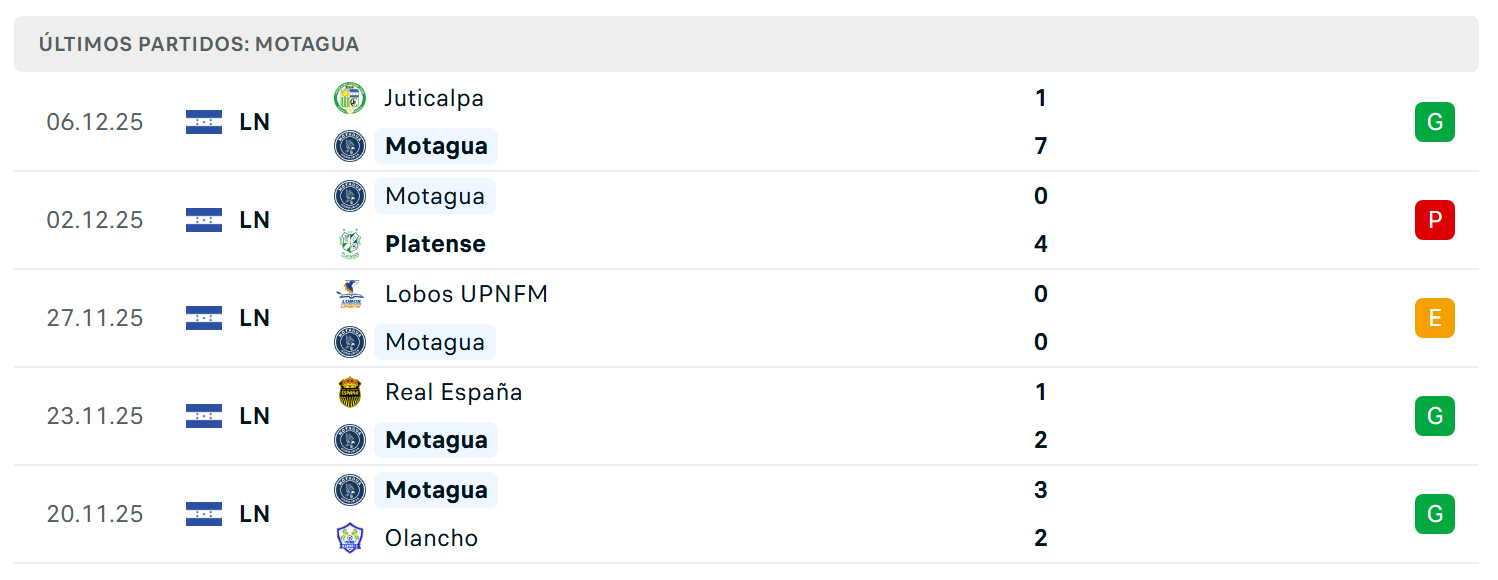
Task: Open the Real España team link
Action: point(453,392)
